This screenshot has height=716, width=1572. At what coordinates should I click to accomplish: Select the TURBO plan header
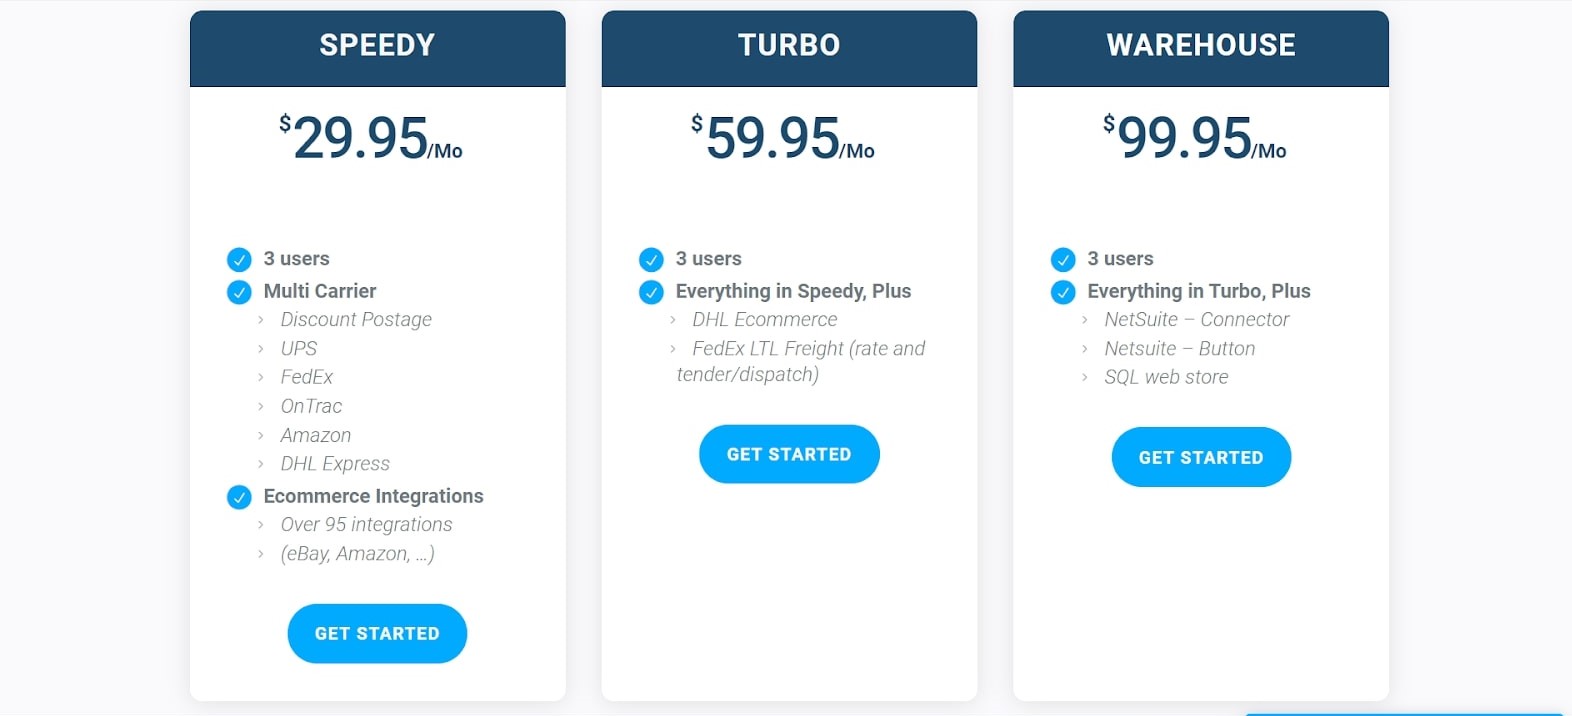789,46
